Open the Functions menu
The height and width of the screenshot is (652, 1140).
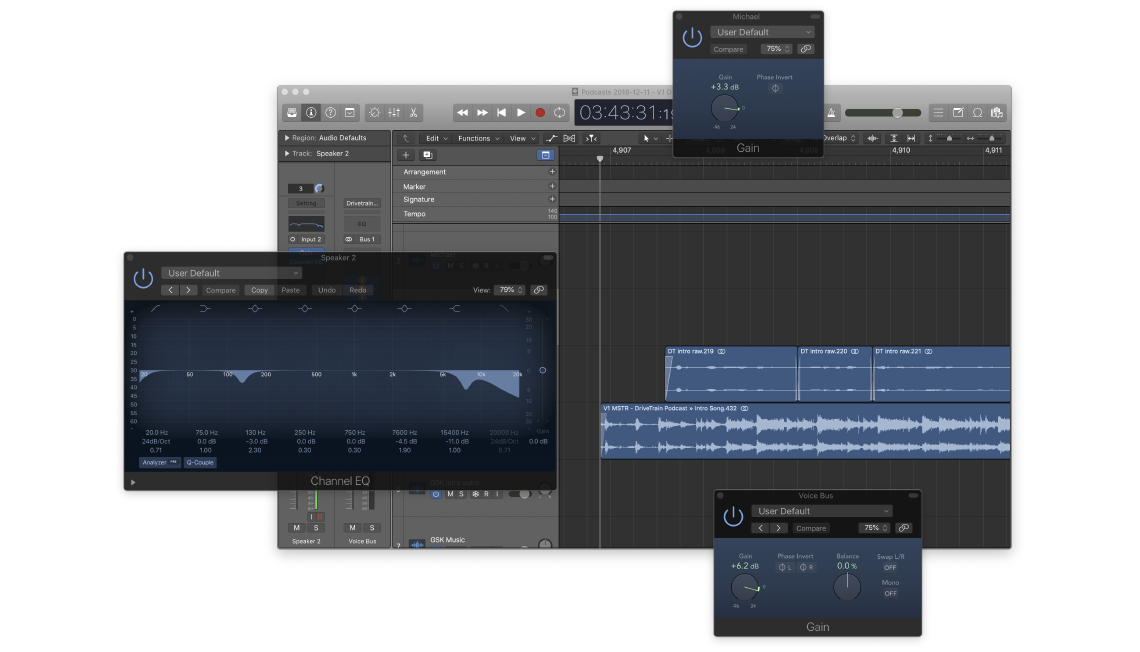coord(478,139)
